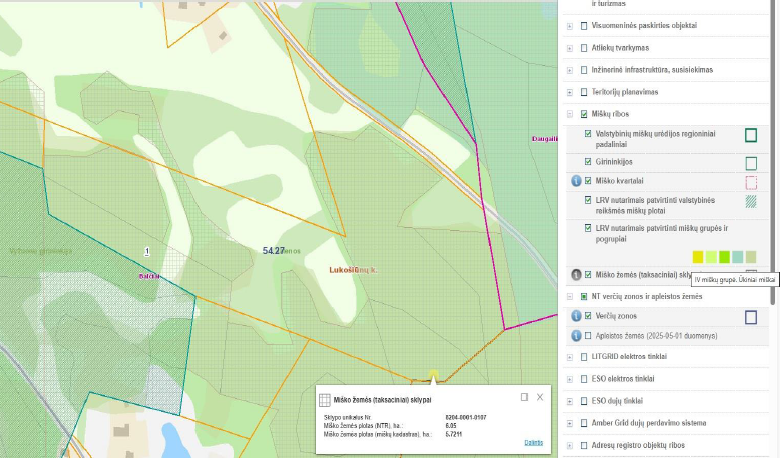Open info for Miško kvartalai layer
This screenshot has width=780, height=458.
tap(576, 181)
